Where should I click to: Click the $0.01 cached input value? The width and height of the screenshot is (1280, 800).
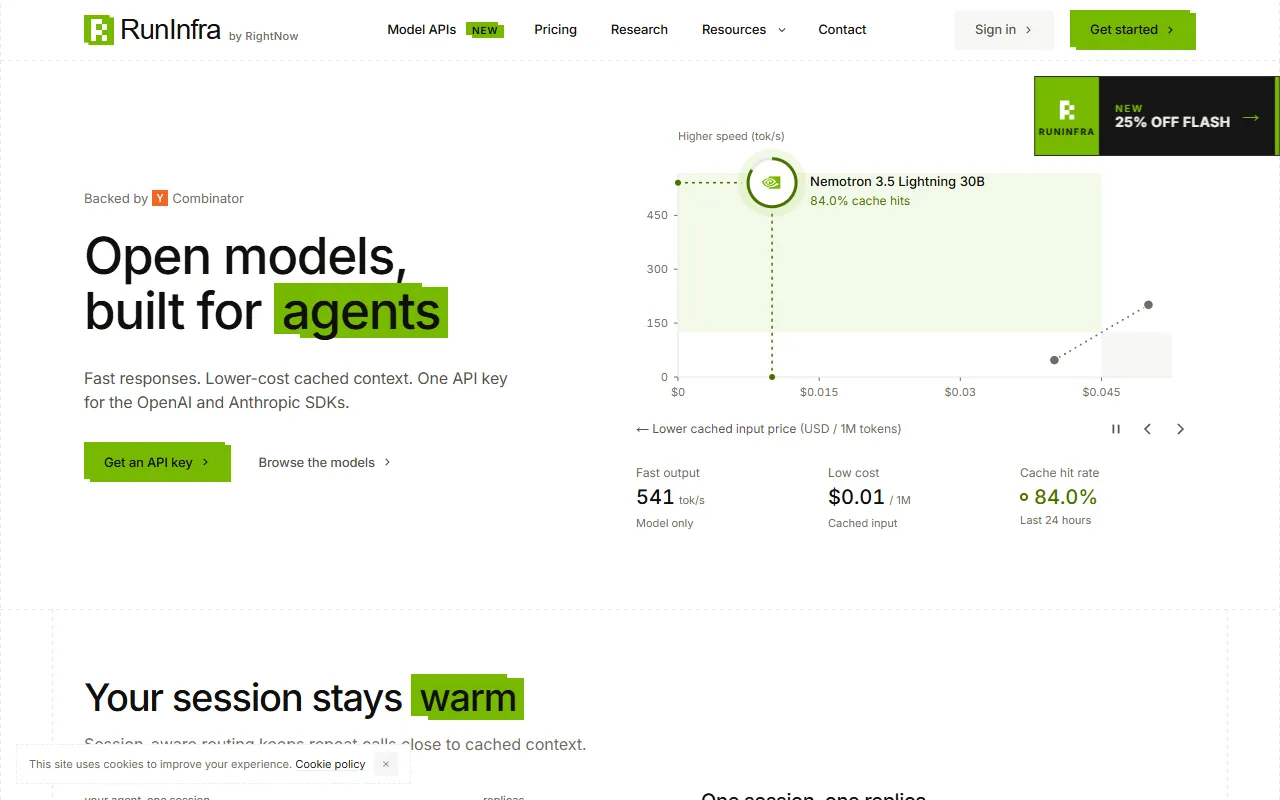coord(869,497)
